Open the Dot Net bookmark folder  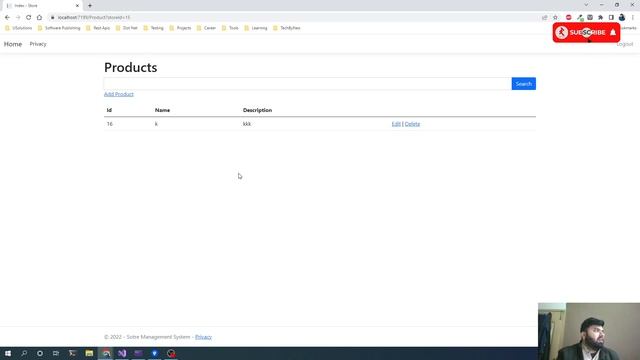click(127, 28)
